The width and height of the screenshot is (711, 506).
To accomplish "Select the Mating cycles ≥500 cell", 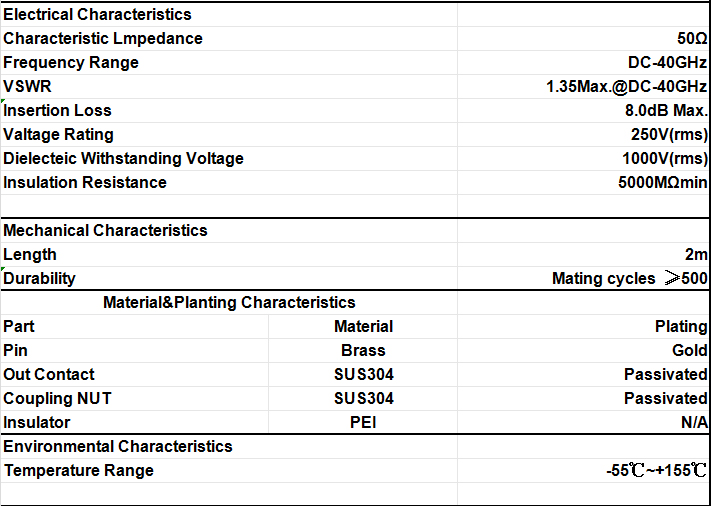I will [583, 278].
